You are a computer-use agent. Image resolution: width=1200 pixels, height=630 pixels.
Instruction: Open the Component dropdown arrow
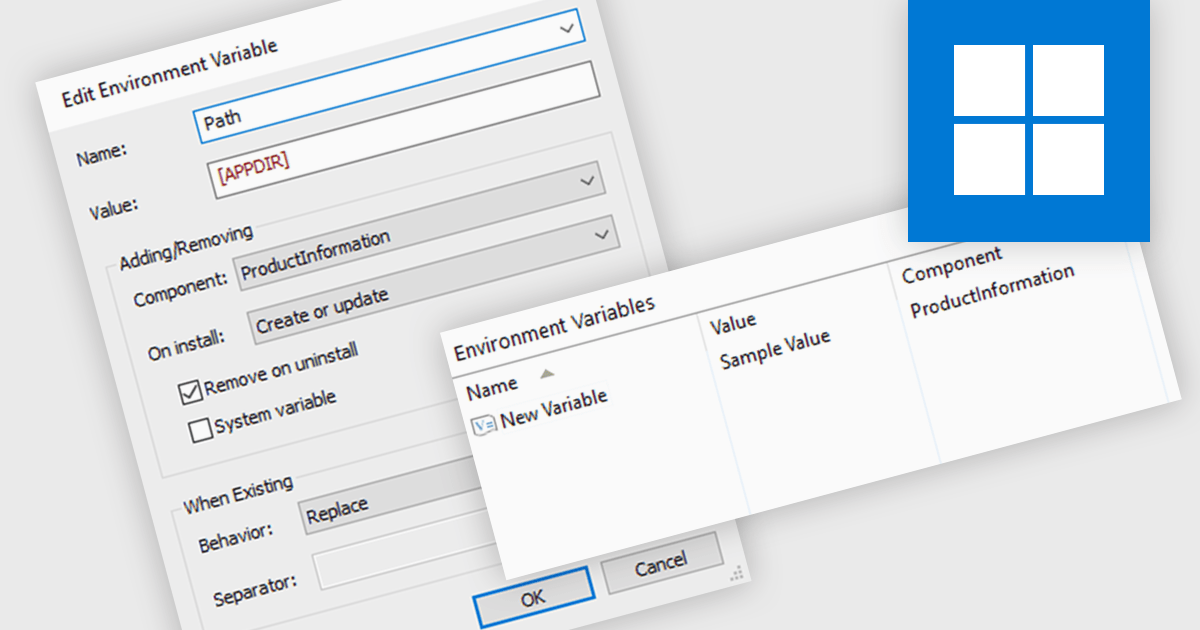587,183
